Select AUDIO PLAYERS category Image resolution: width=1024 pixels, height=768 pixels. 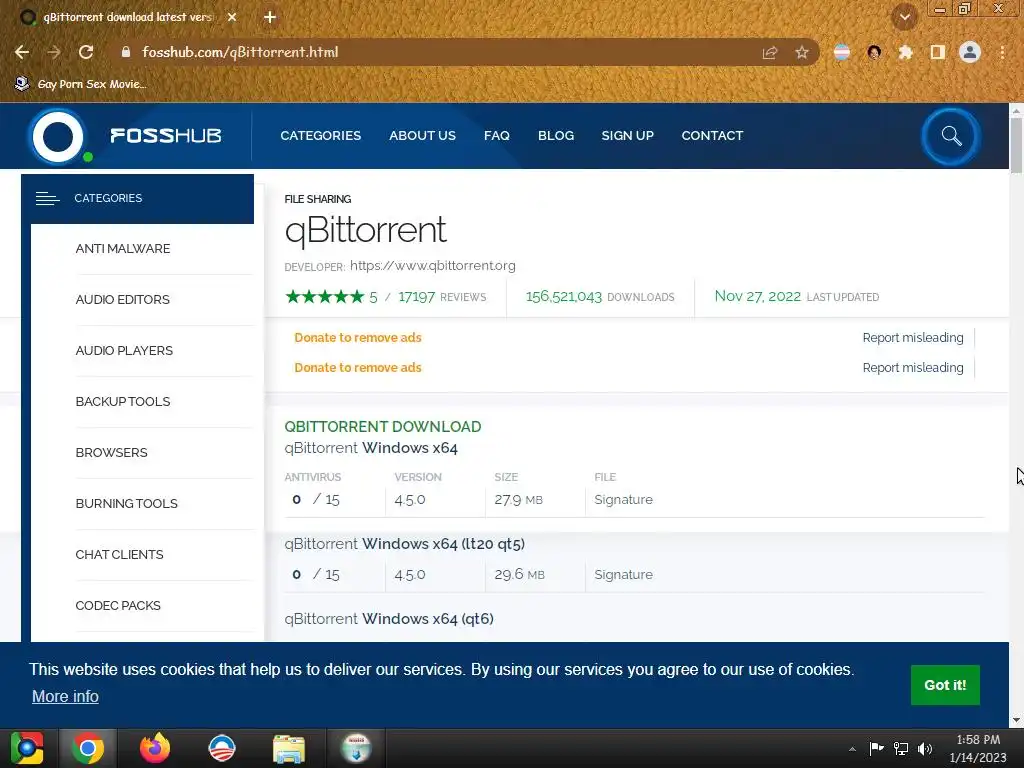pos(124,351)
